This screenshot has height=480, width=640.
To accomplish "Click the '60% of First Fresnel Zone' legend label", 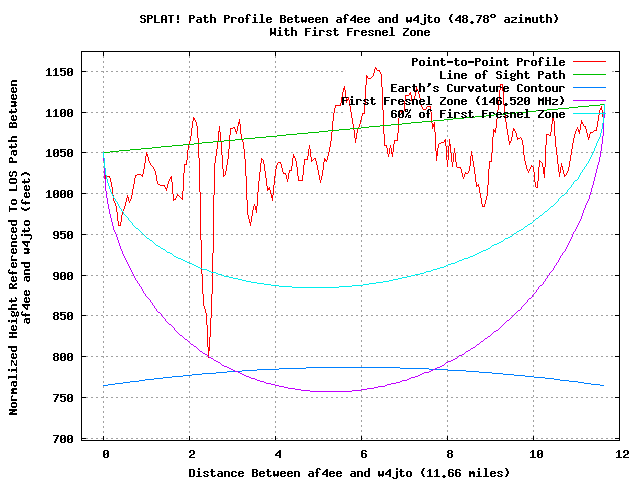I will tap(478, 114).
